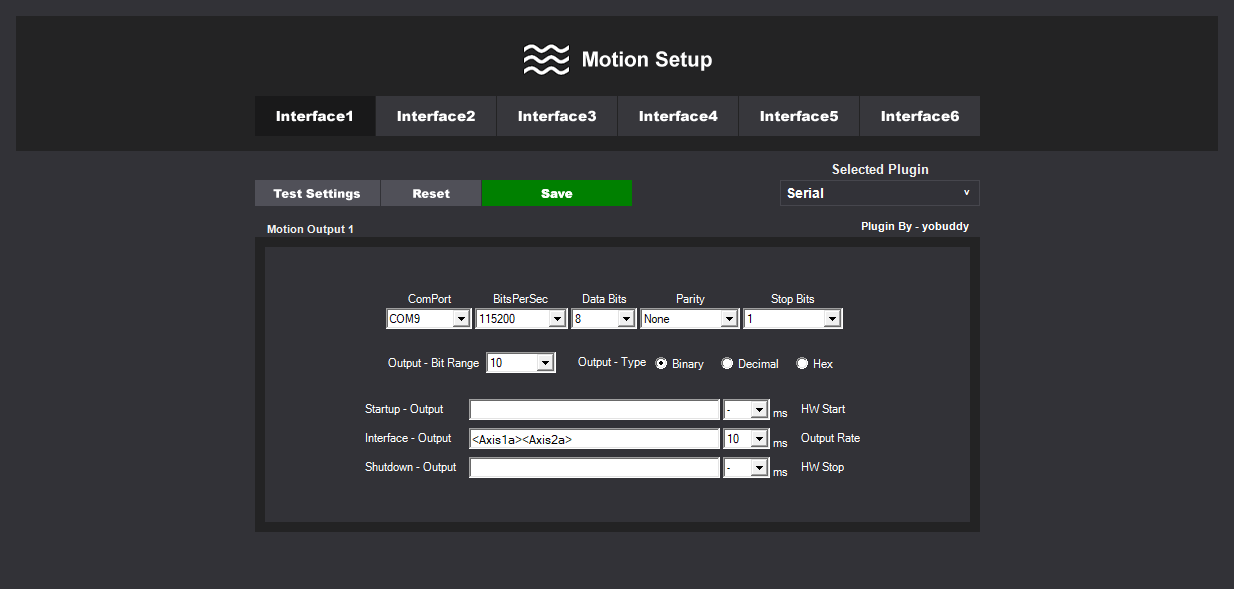The image size is (1234, 589).
Task: Click the Reset button
Action: 431,193
